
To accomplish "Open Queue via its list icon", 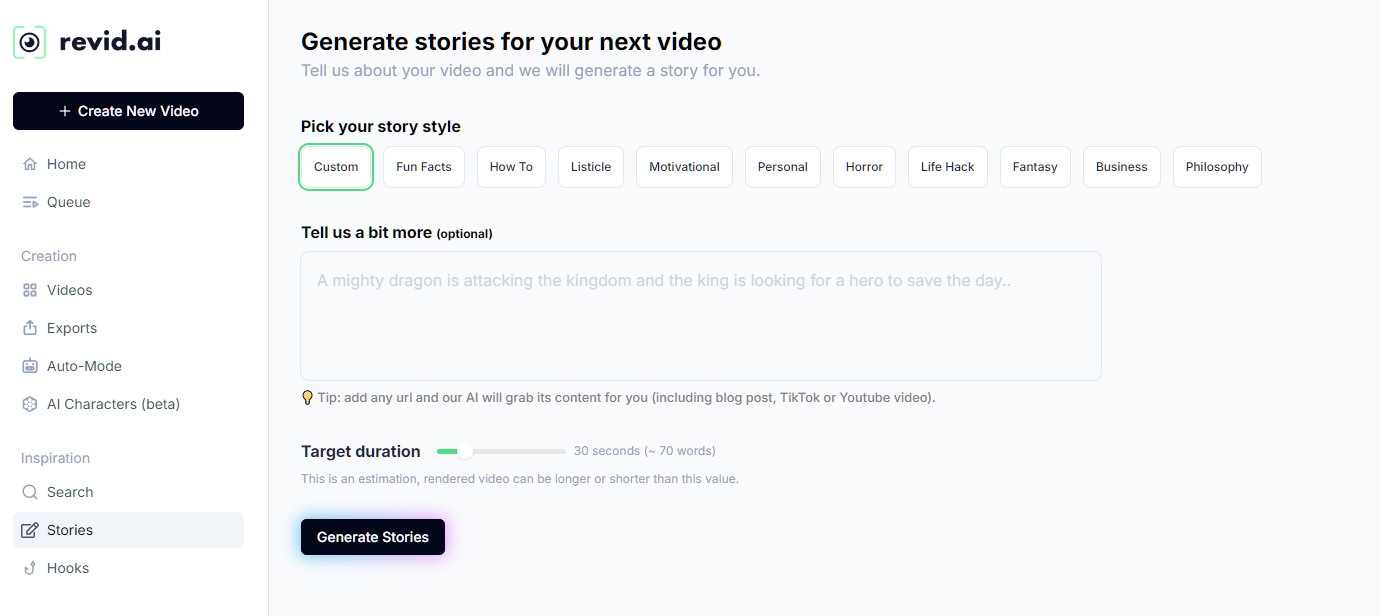I will (x=30, y=202).
